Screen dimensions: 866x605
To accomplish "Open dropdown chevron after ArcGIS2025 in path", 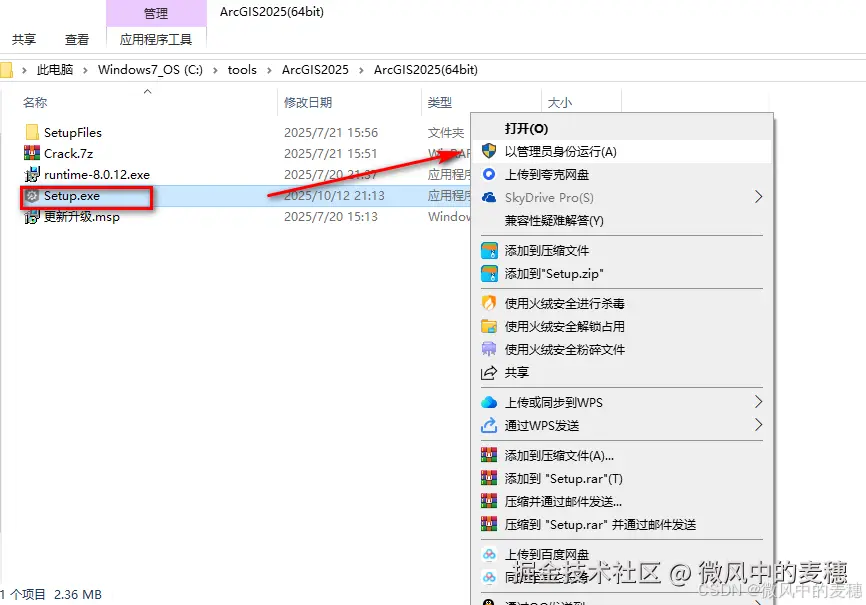I will point(361,70).
